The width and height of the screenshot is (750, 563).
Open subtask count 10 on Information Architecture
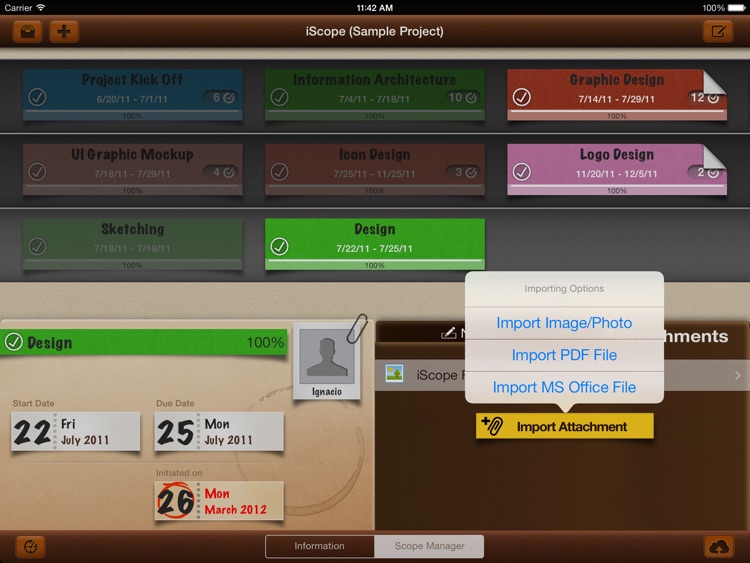(463, 98)
